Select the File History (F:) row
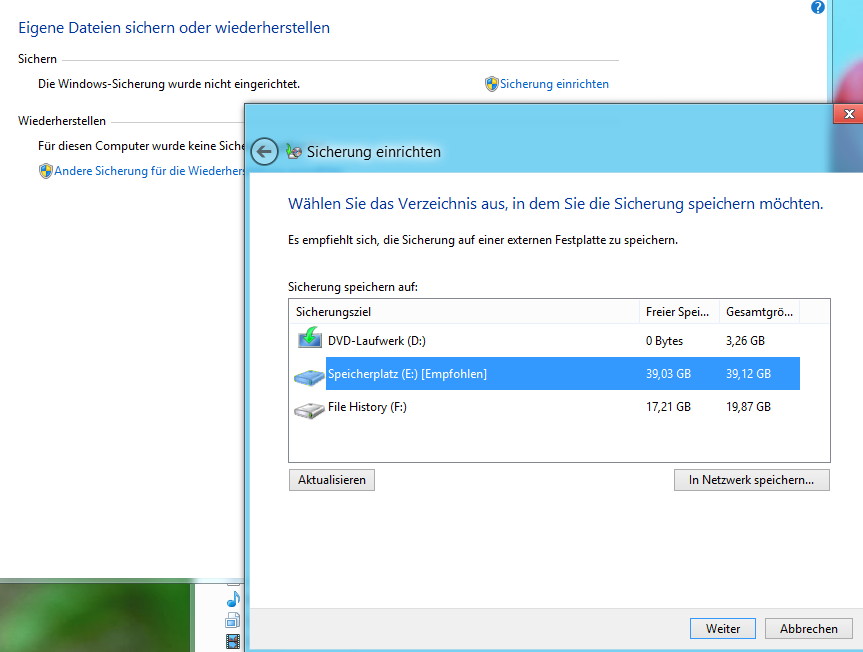The width and height of the screenshot is (863, 652). coord(545,407)
